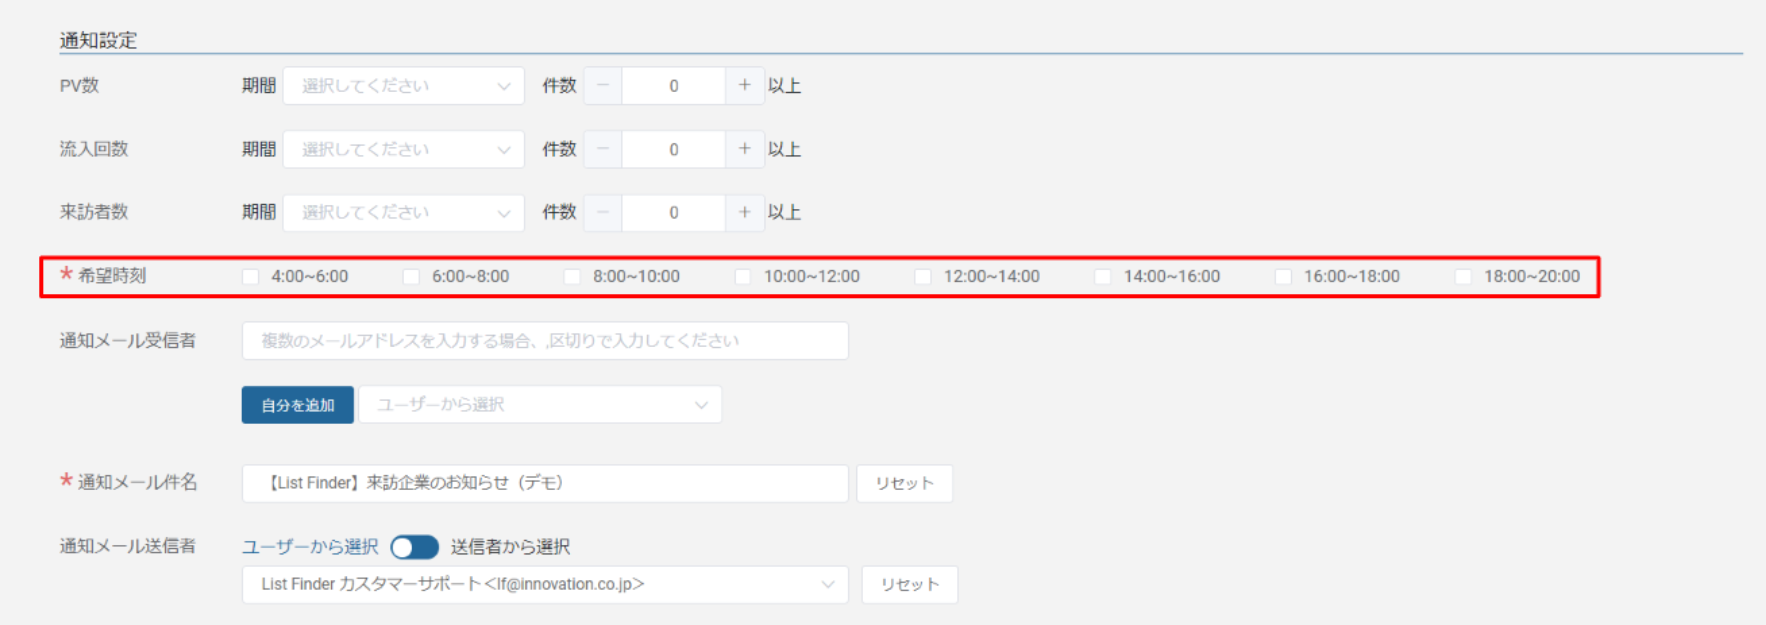Click minus button for PV数 count
This screenshot has width=1766, height=625.
[x=603, y=86]
